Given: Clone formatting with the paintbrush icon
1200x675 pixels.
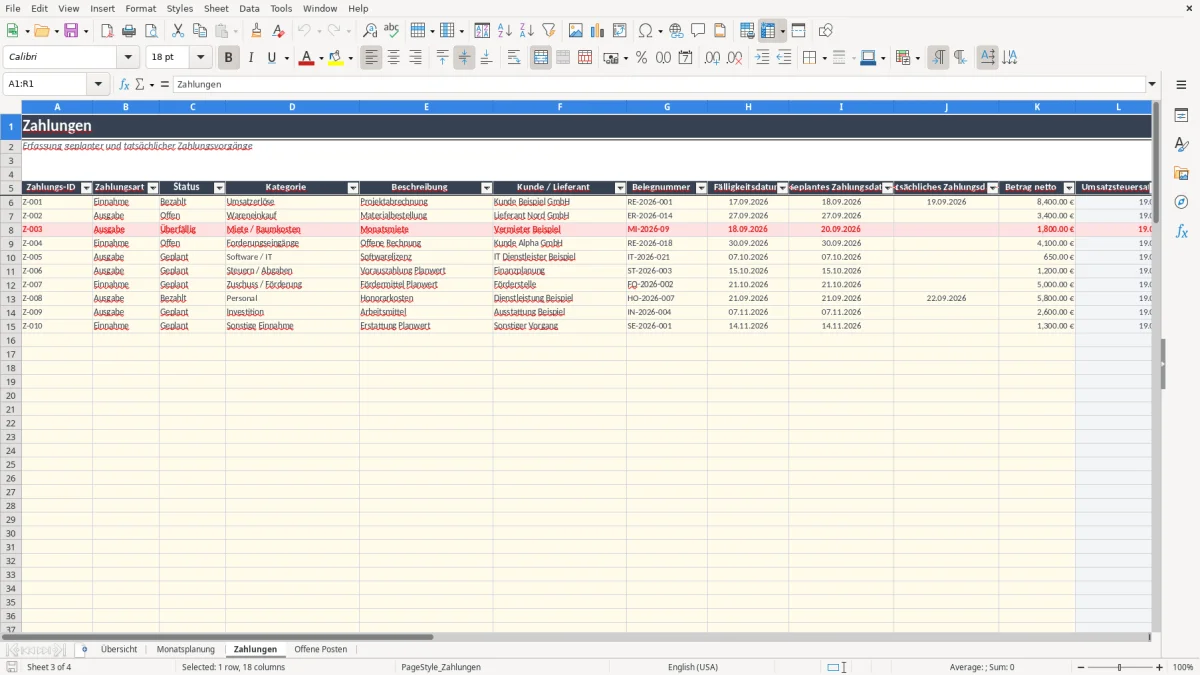Looking at the screenshot, I should point(257,31).
